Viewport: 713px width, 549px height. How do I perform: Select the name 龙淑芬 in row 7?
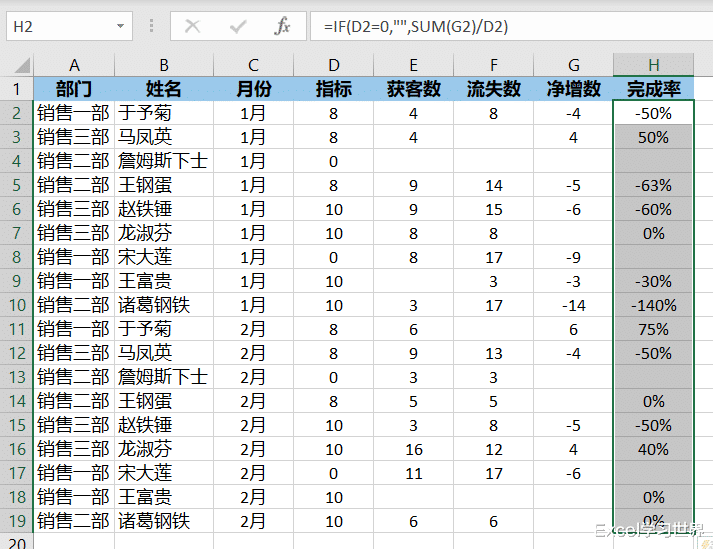[164, 233]
